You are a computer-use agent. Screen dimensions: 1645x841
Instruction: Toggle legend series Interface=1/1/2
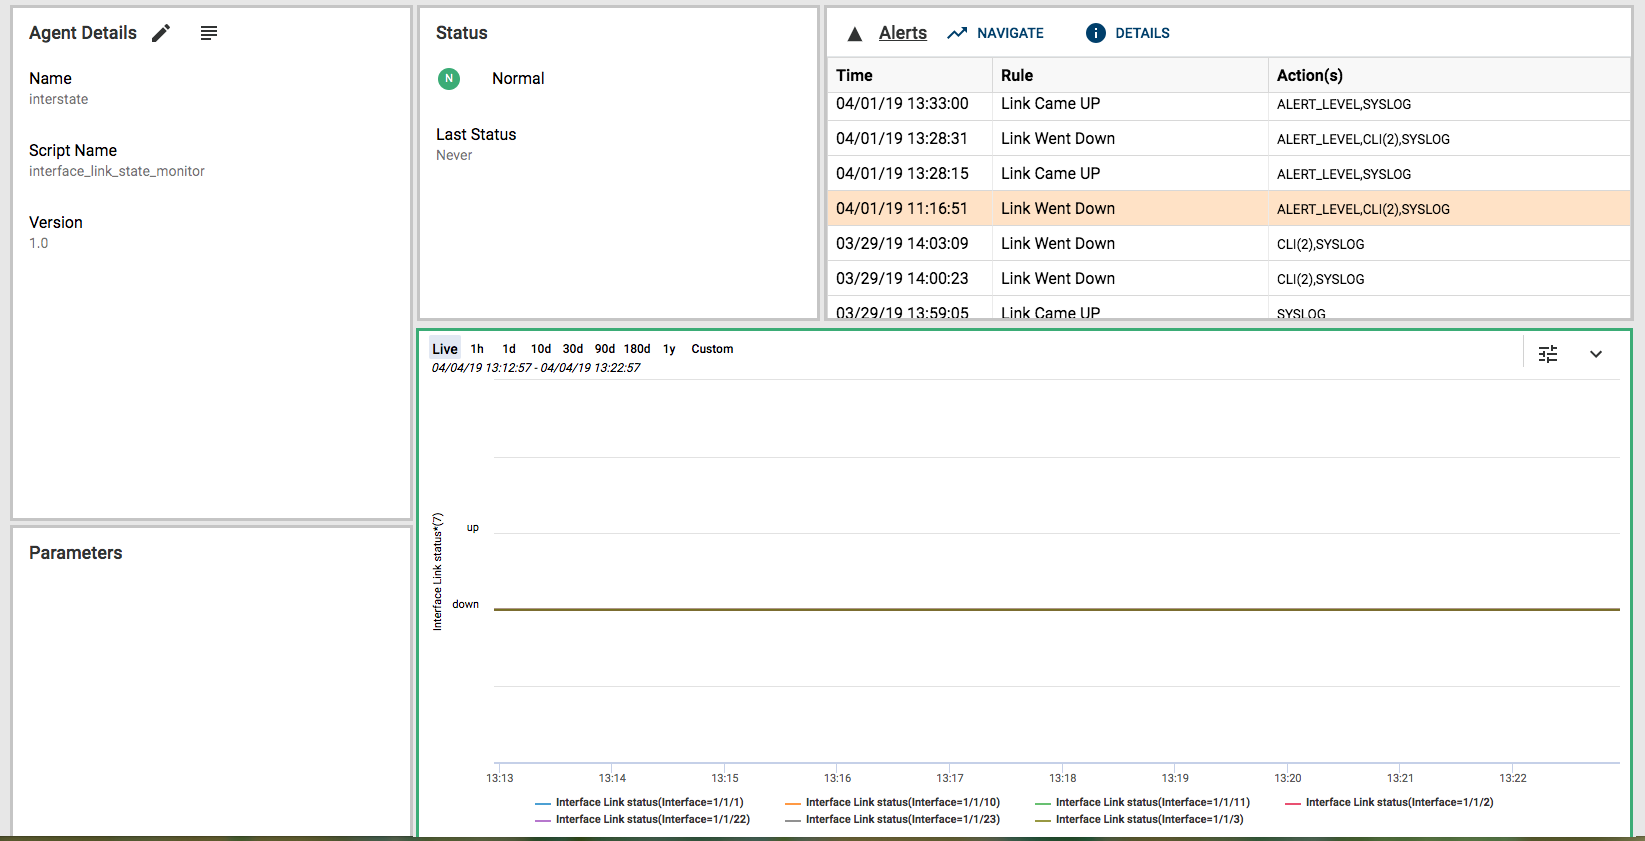click(x=1390, y=802)
